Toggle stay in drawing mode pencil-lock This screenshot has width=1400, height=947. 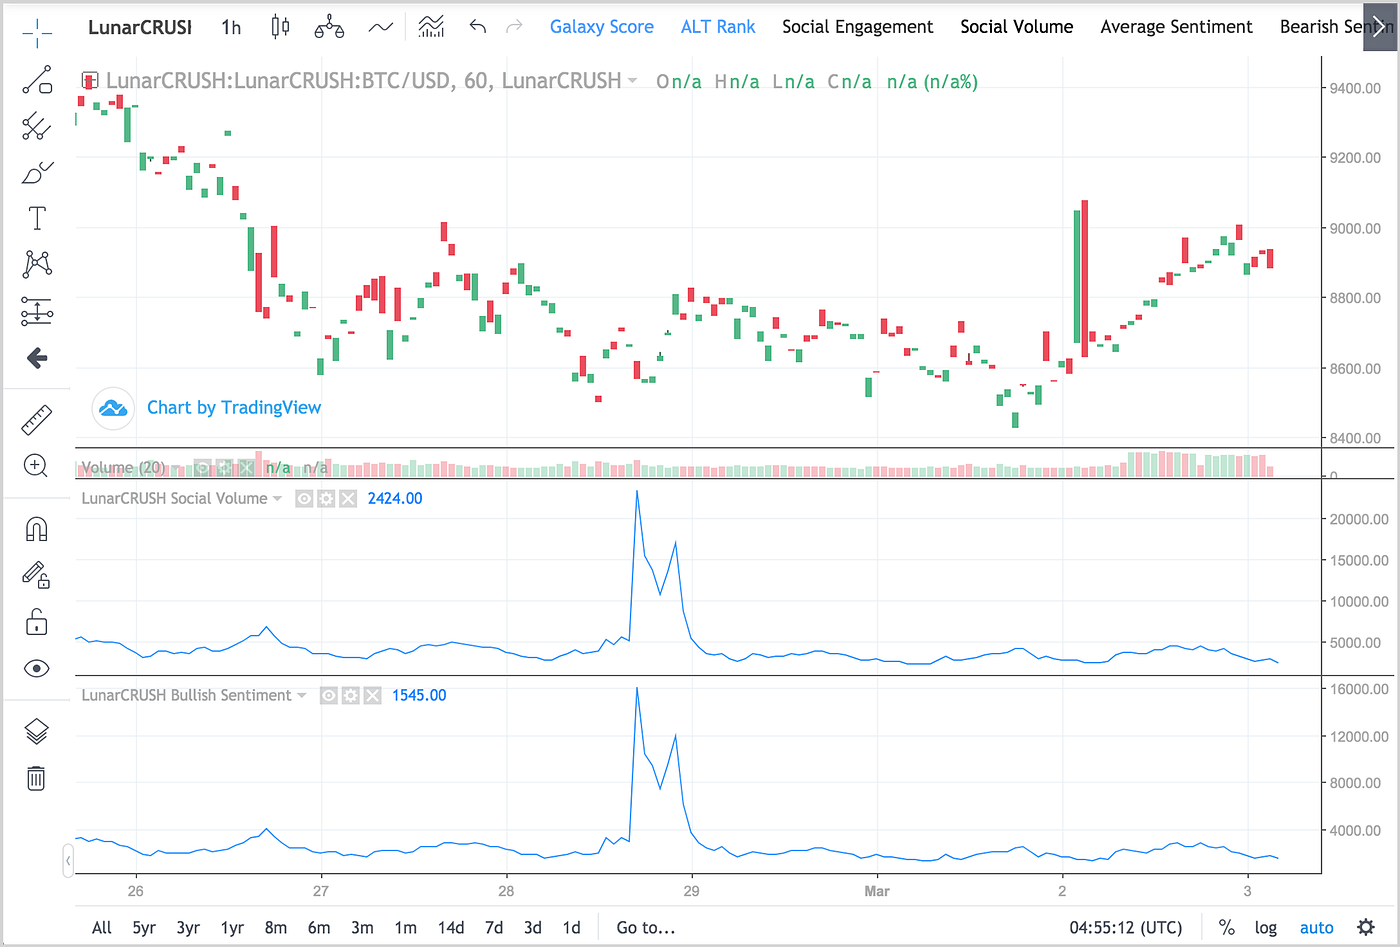tap(37, 575)
